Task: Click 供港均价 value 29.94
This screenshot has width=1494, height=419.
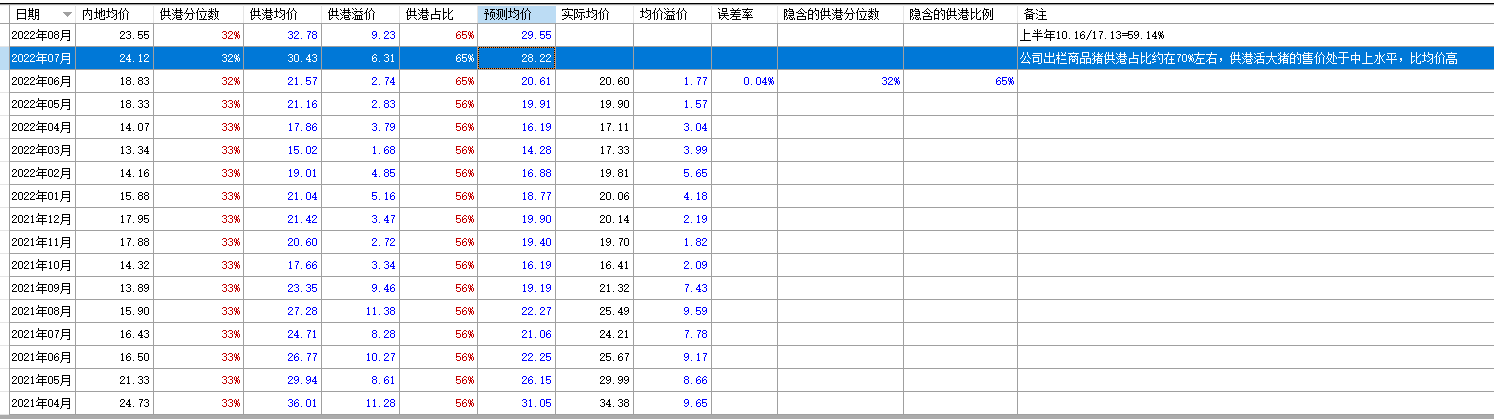Action: [283, 380]
